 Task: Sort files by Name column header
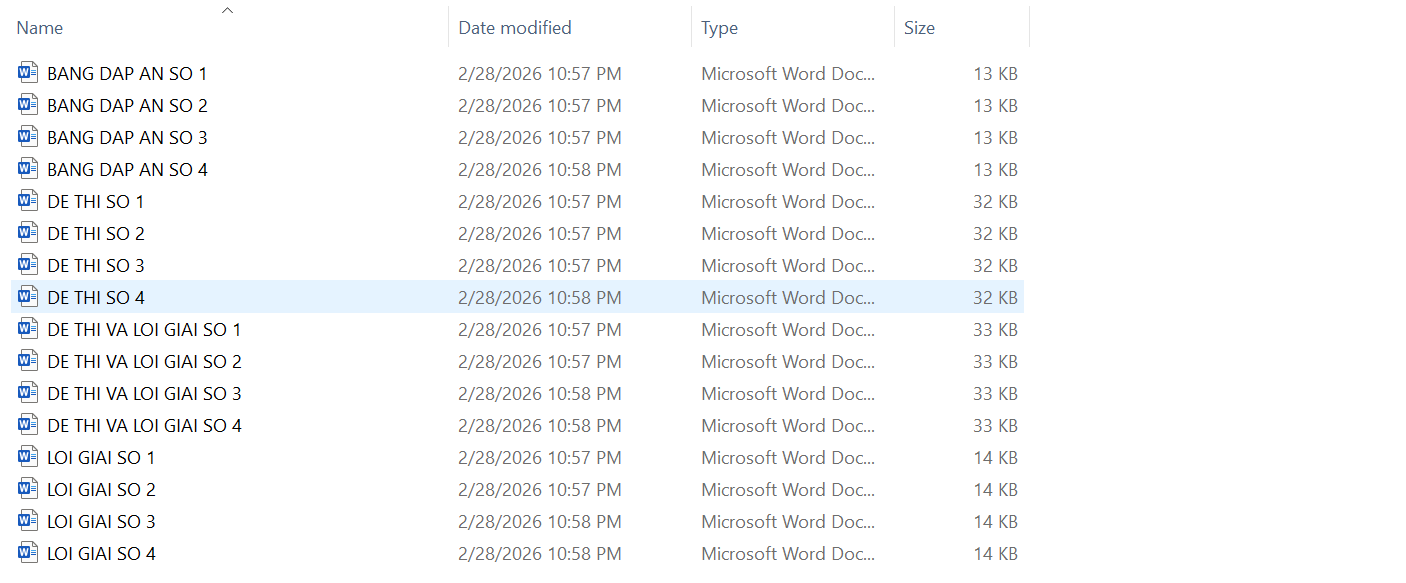40,28
